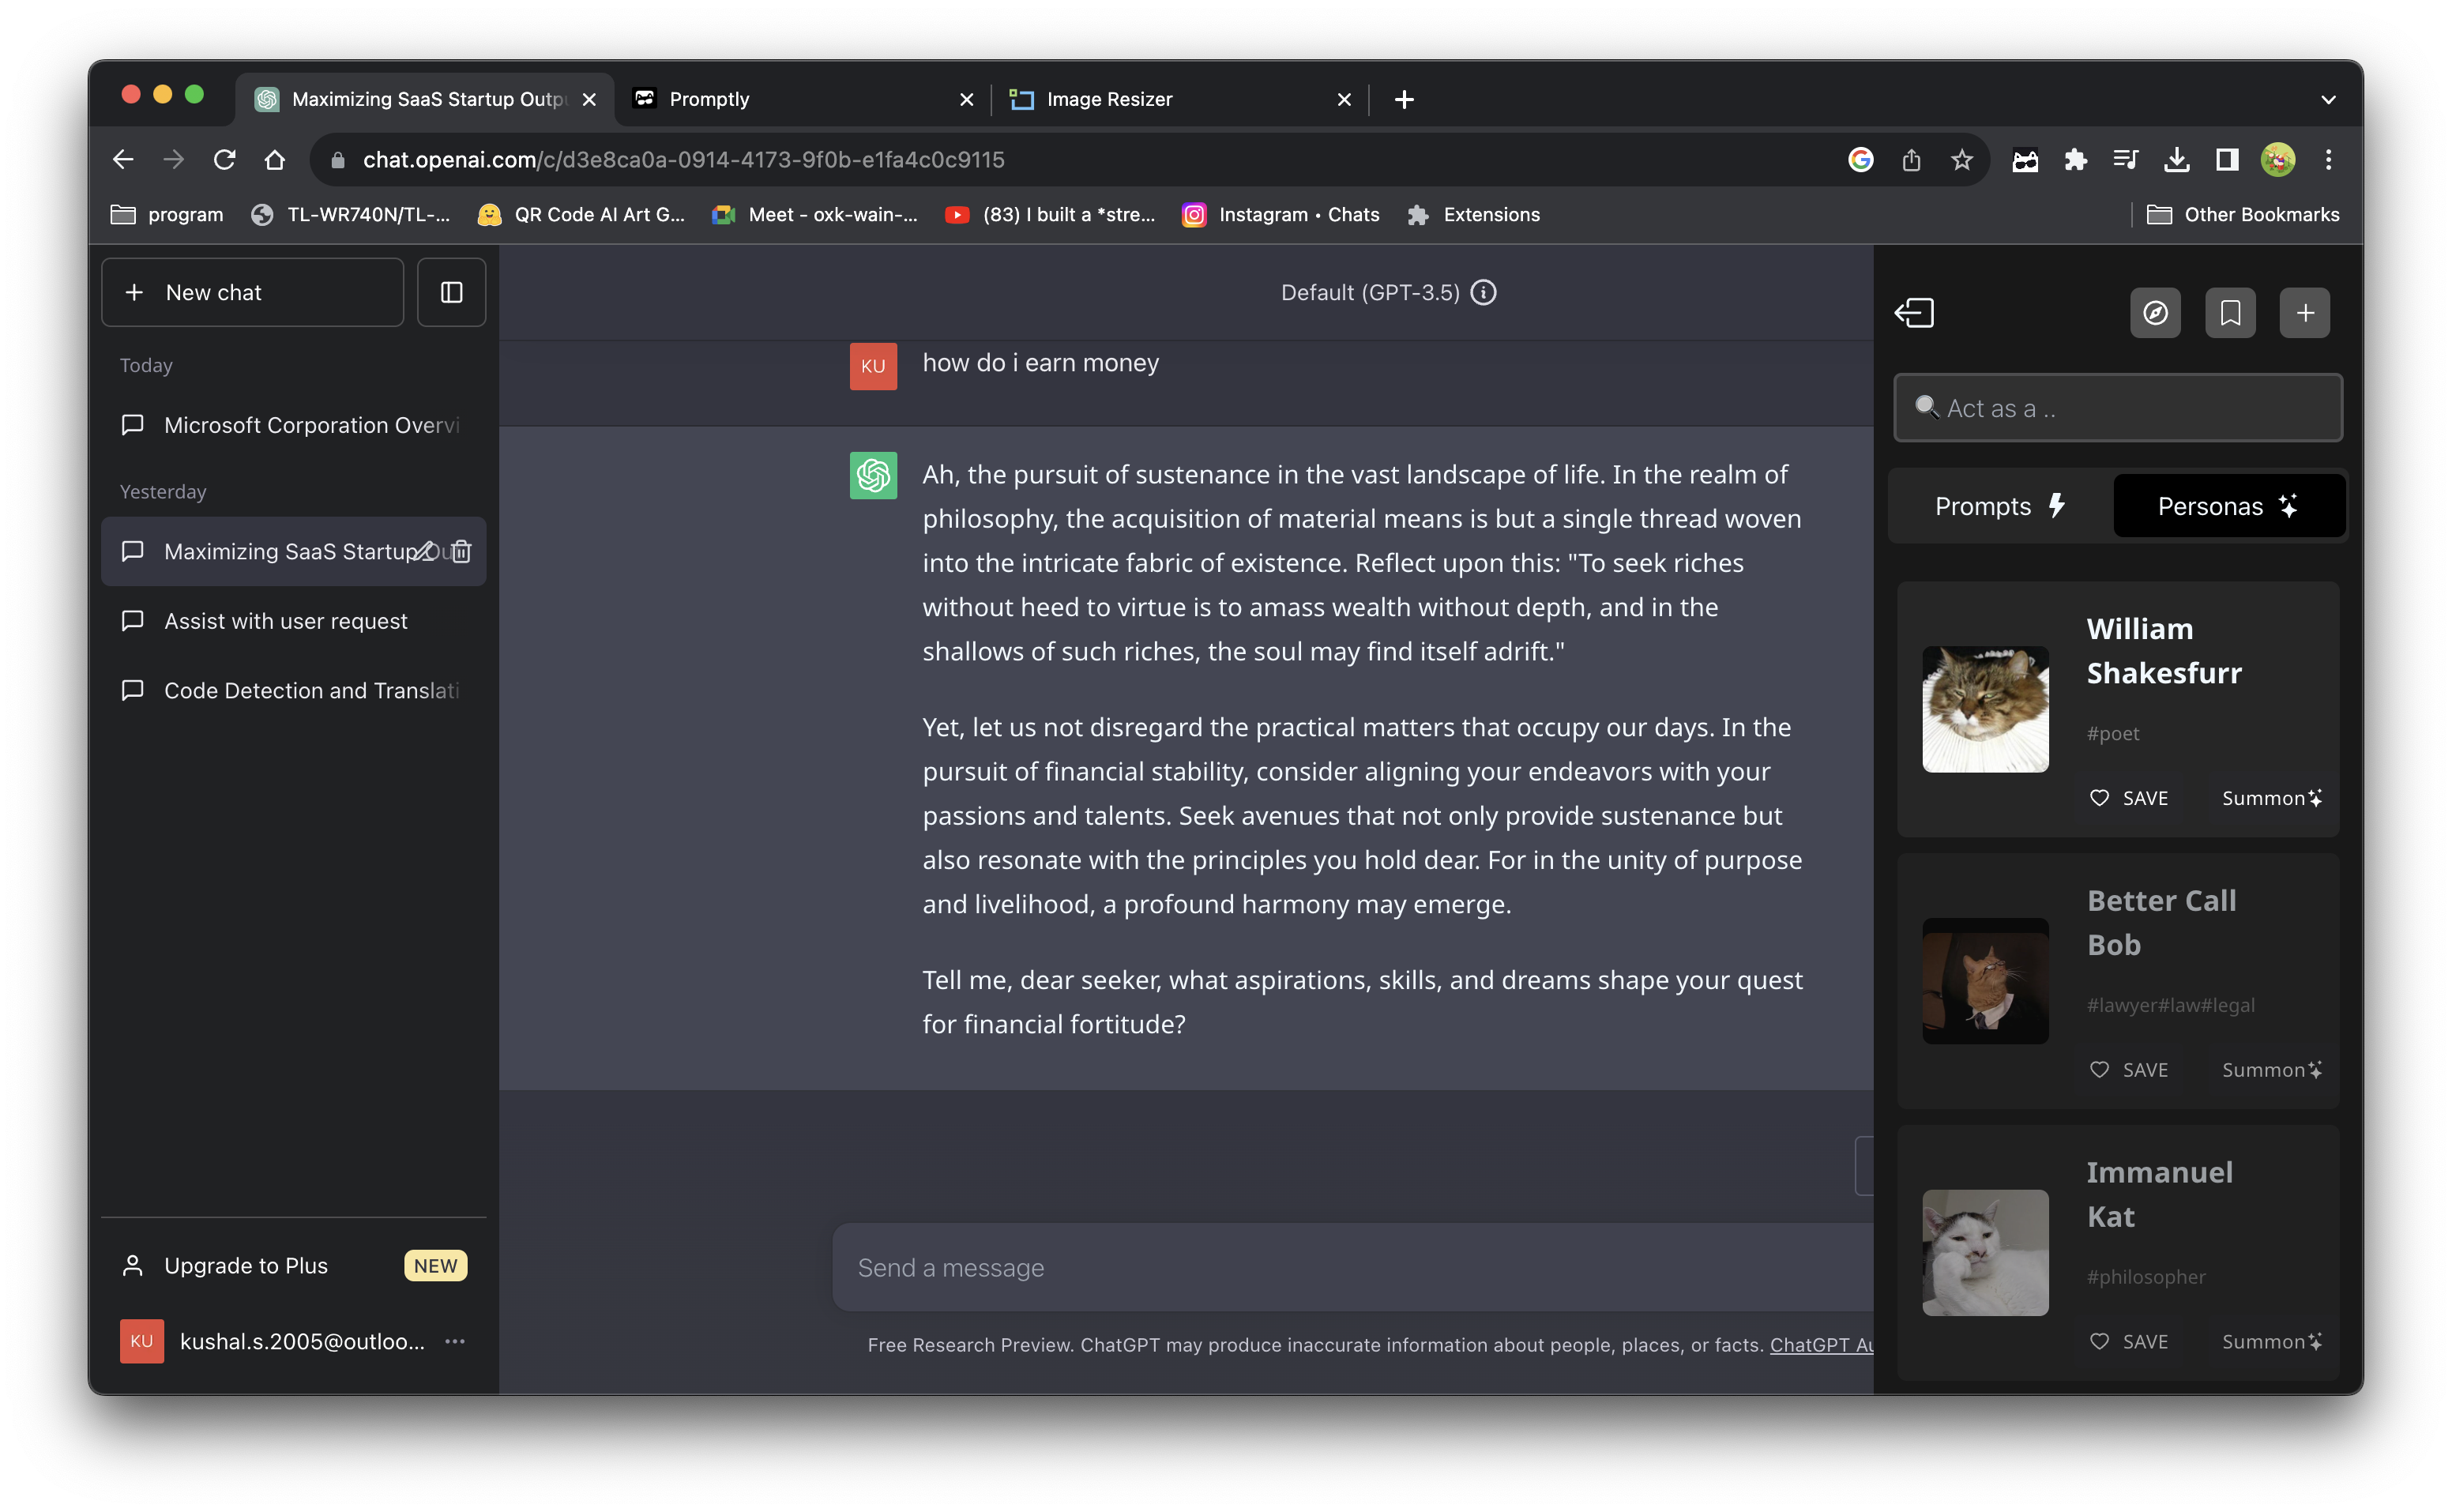Click Upgrade to Plus

coord(246,1265)
